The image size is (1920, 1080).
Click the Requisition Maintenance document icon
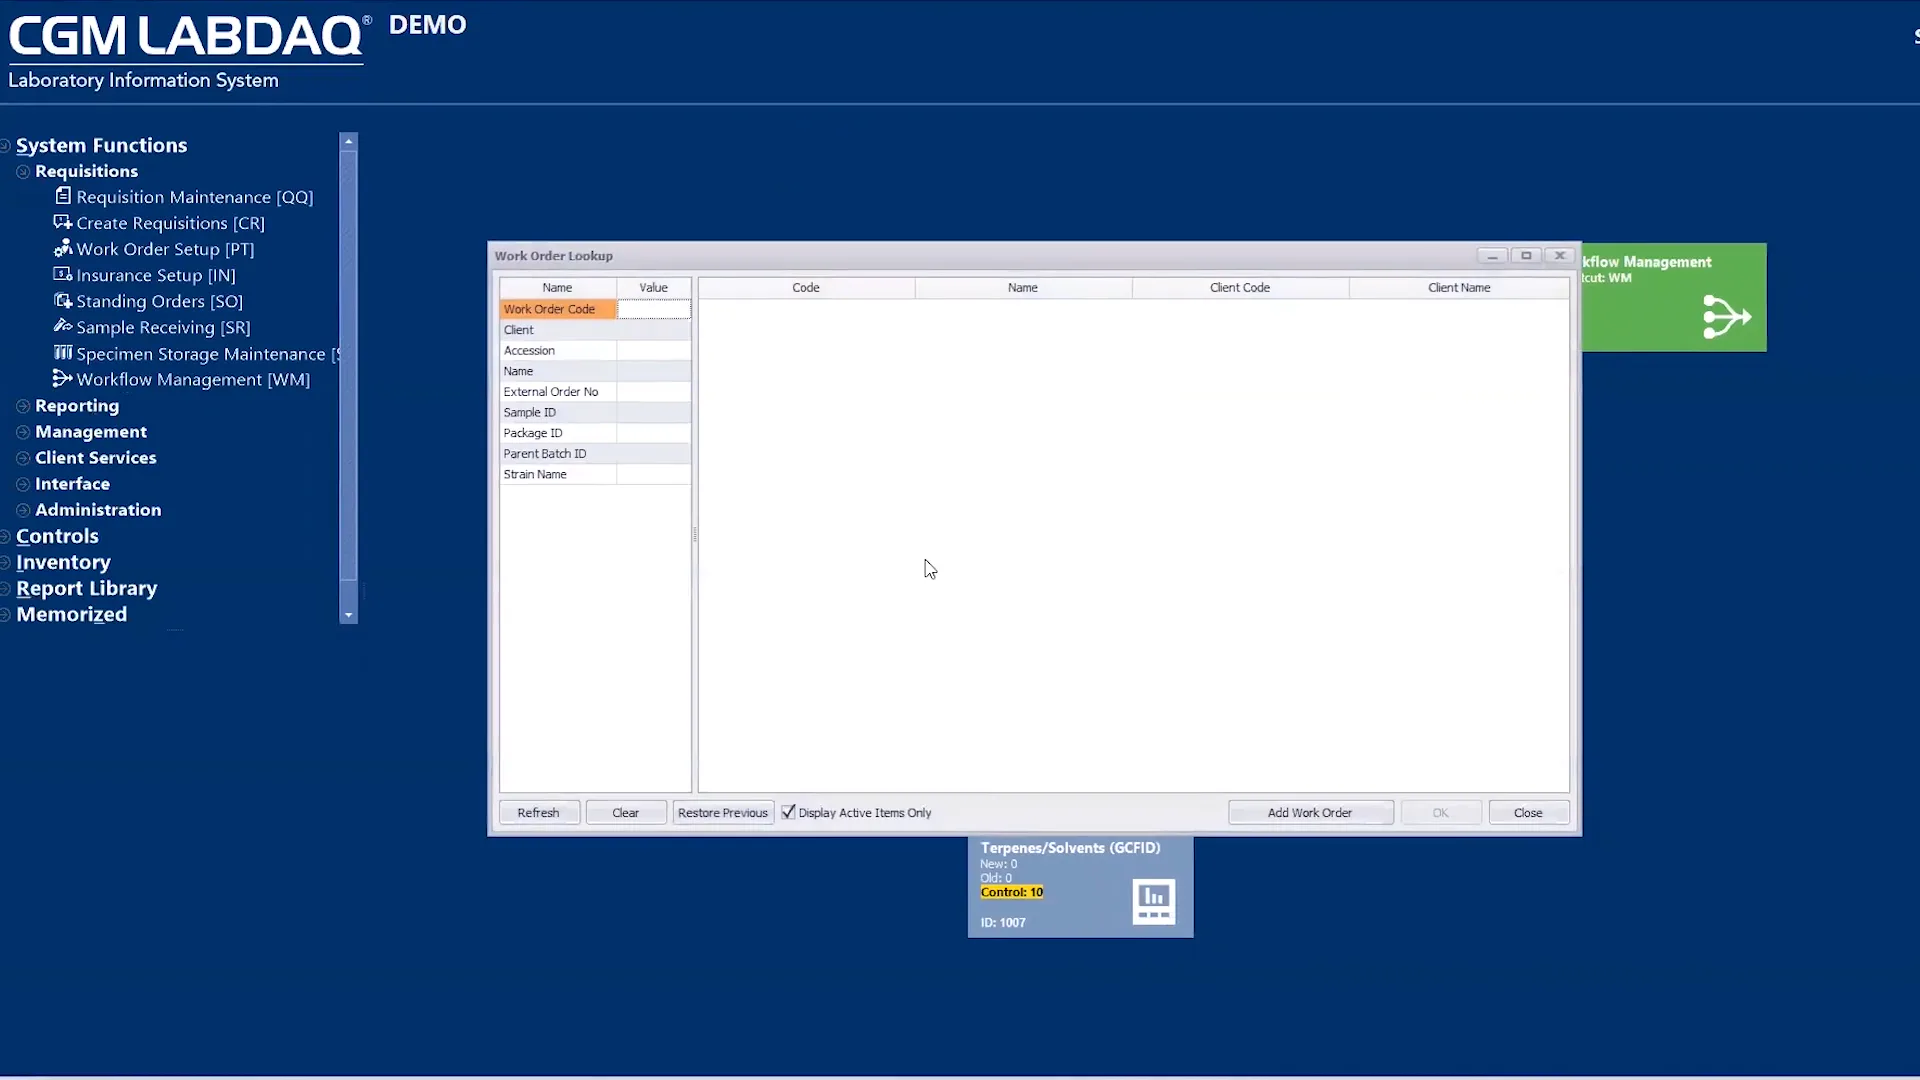click(63, 196)
